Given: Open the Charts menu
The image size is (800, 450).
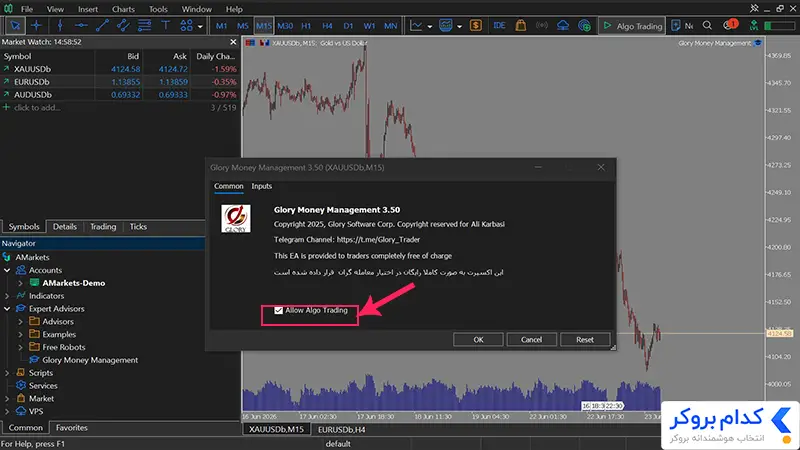Looking at the screenshot, I should [x=123, y=9].
